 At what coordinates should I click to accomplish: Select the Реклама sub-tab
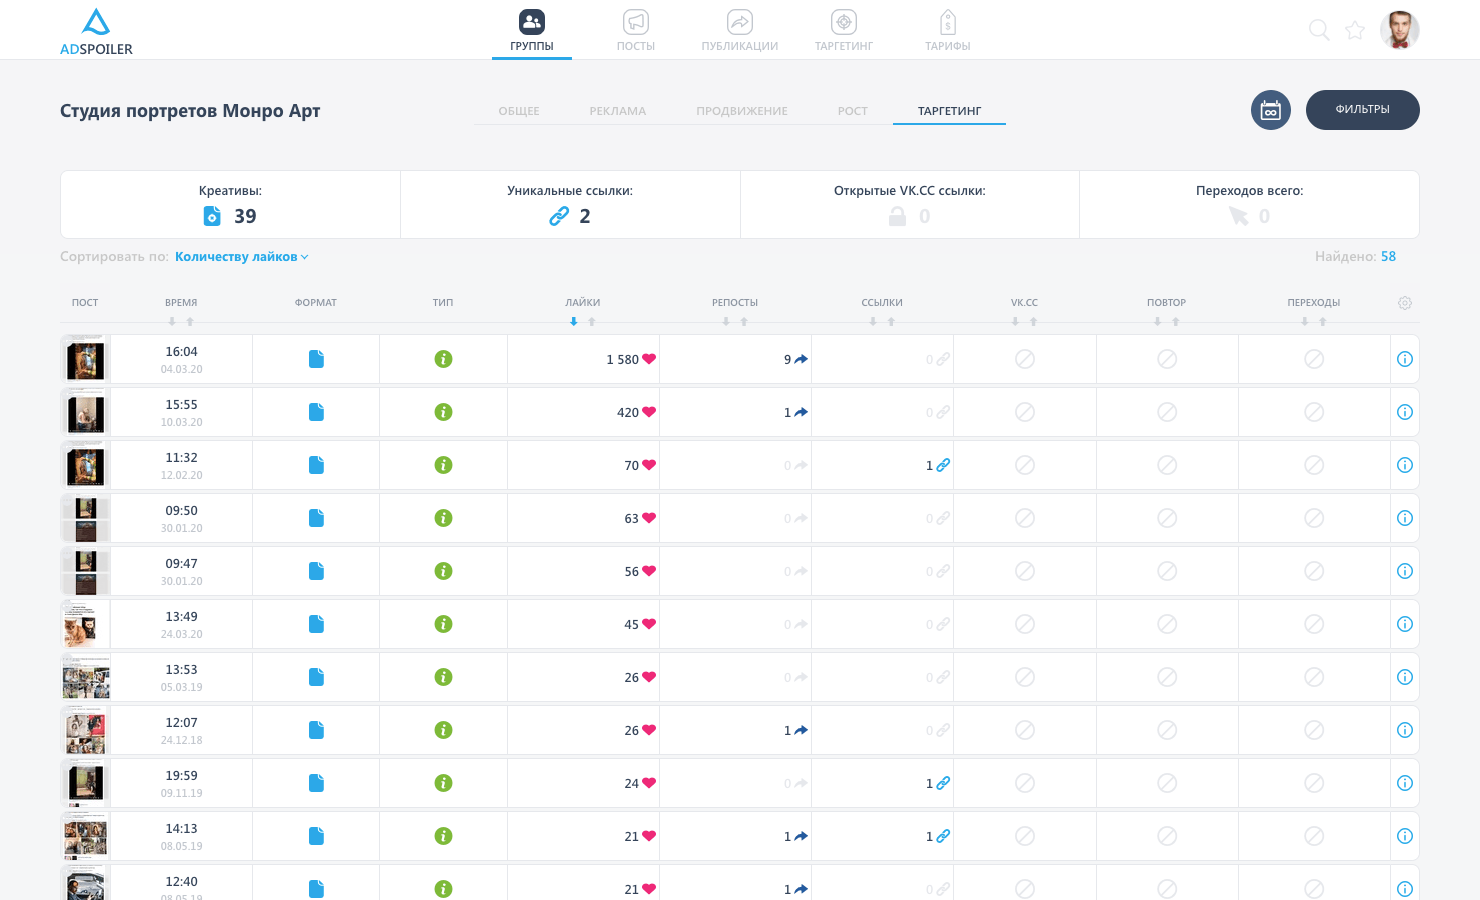point(617,111)
